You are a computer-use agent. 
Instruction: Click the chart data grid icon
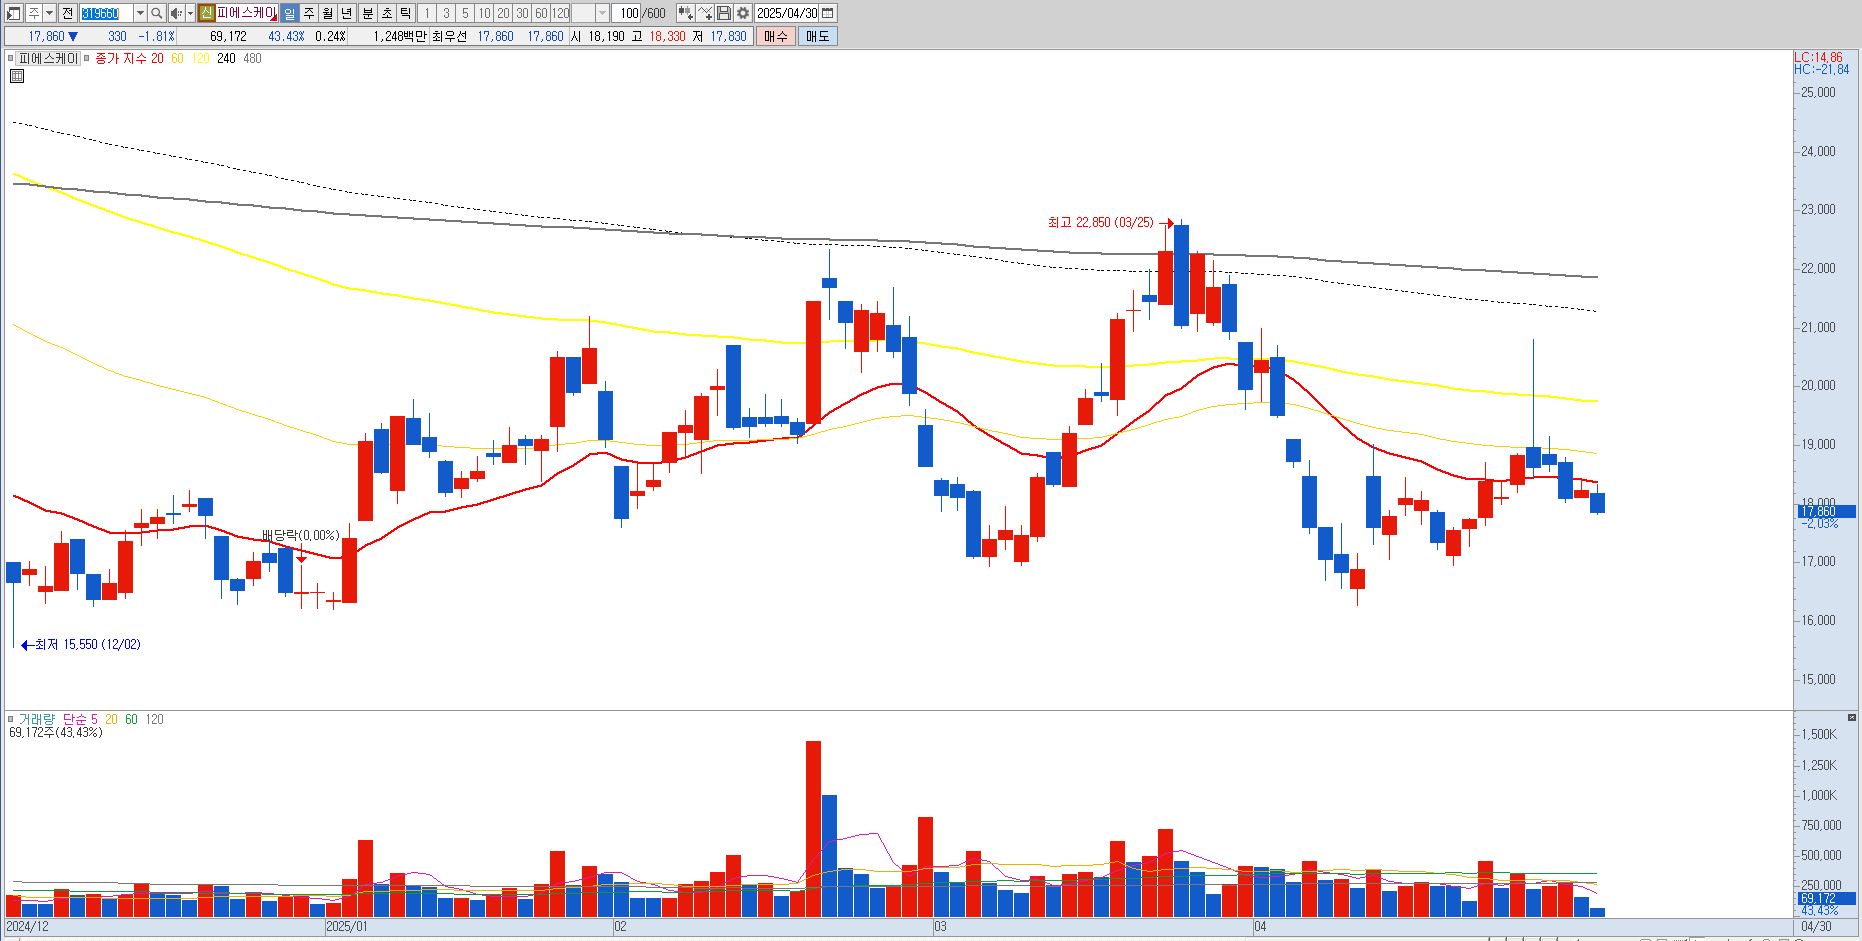17,75
